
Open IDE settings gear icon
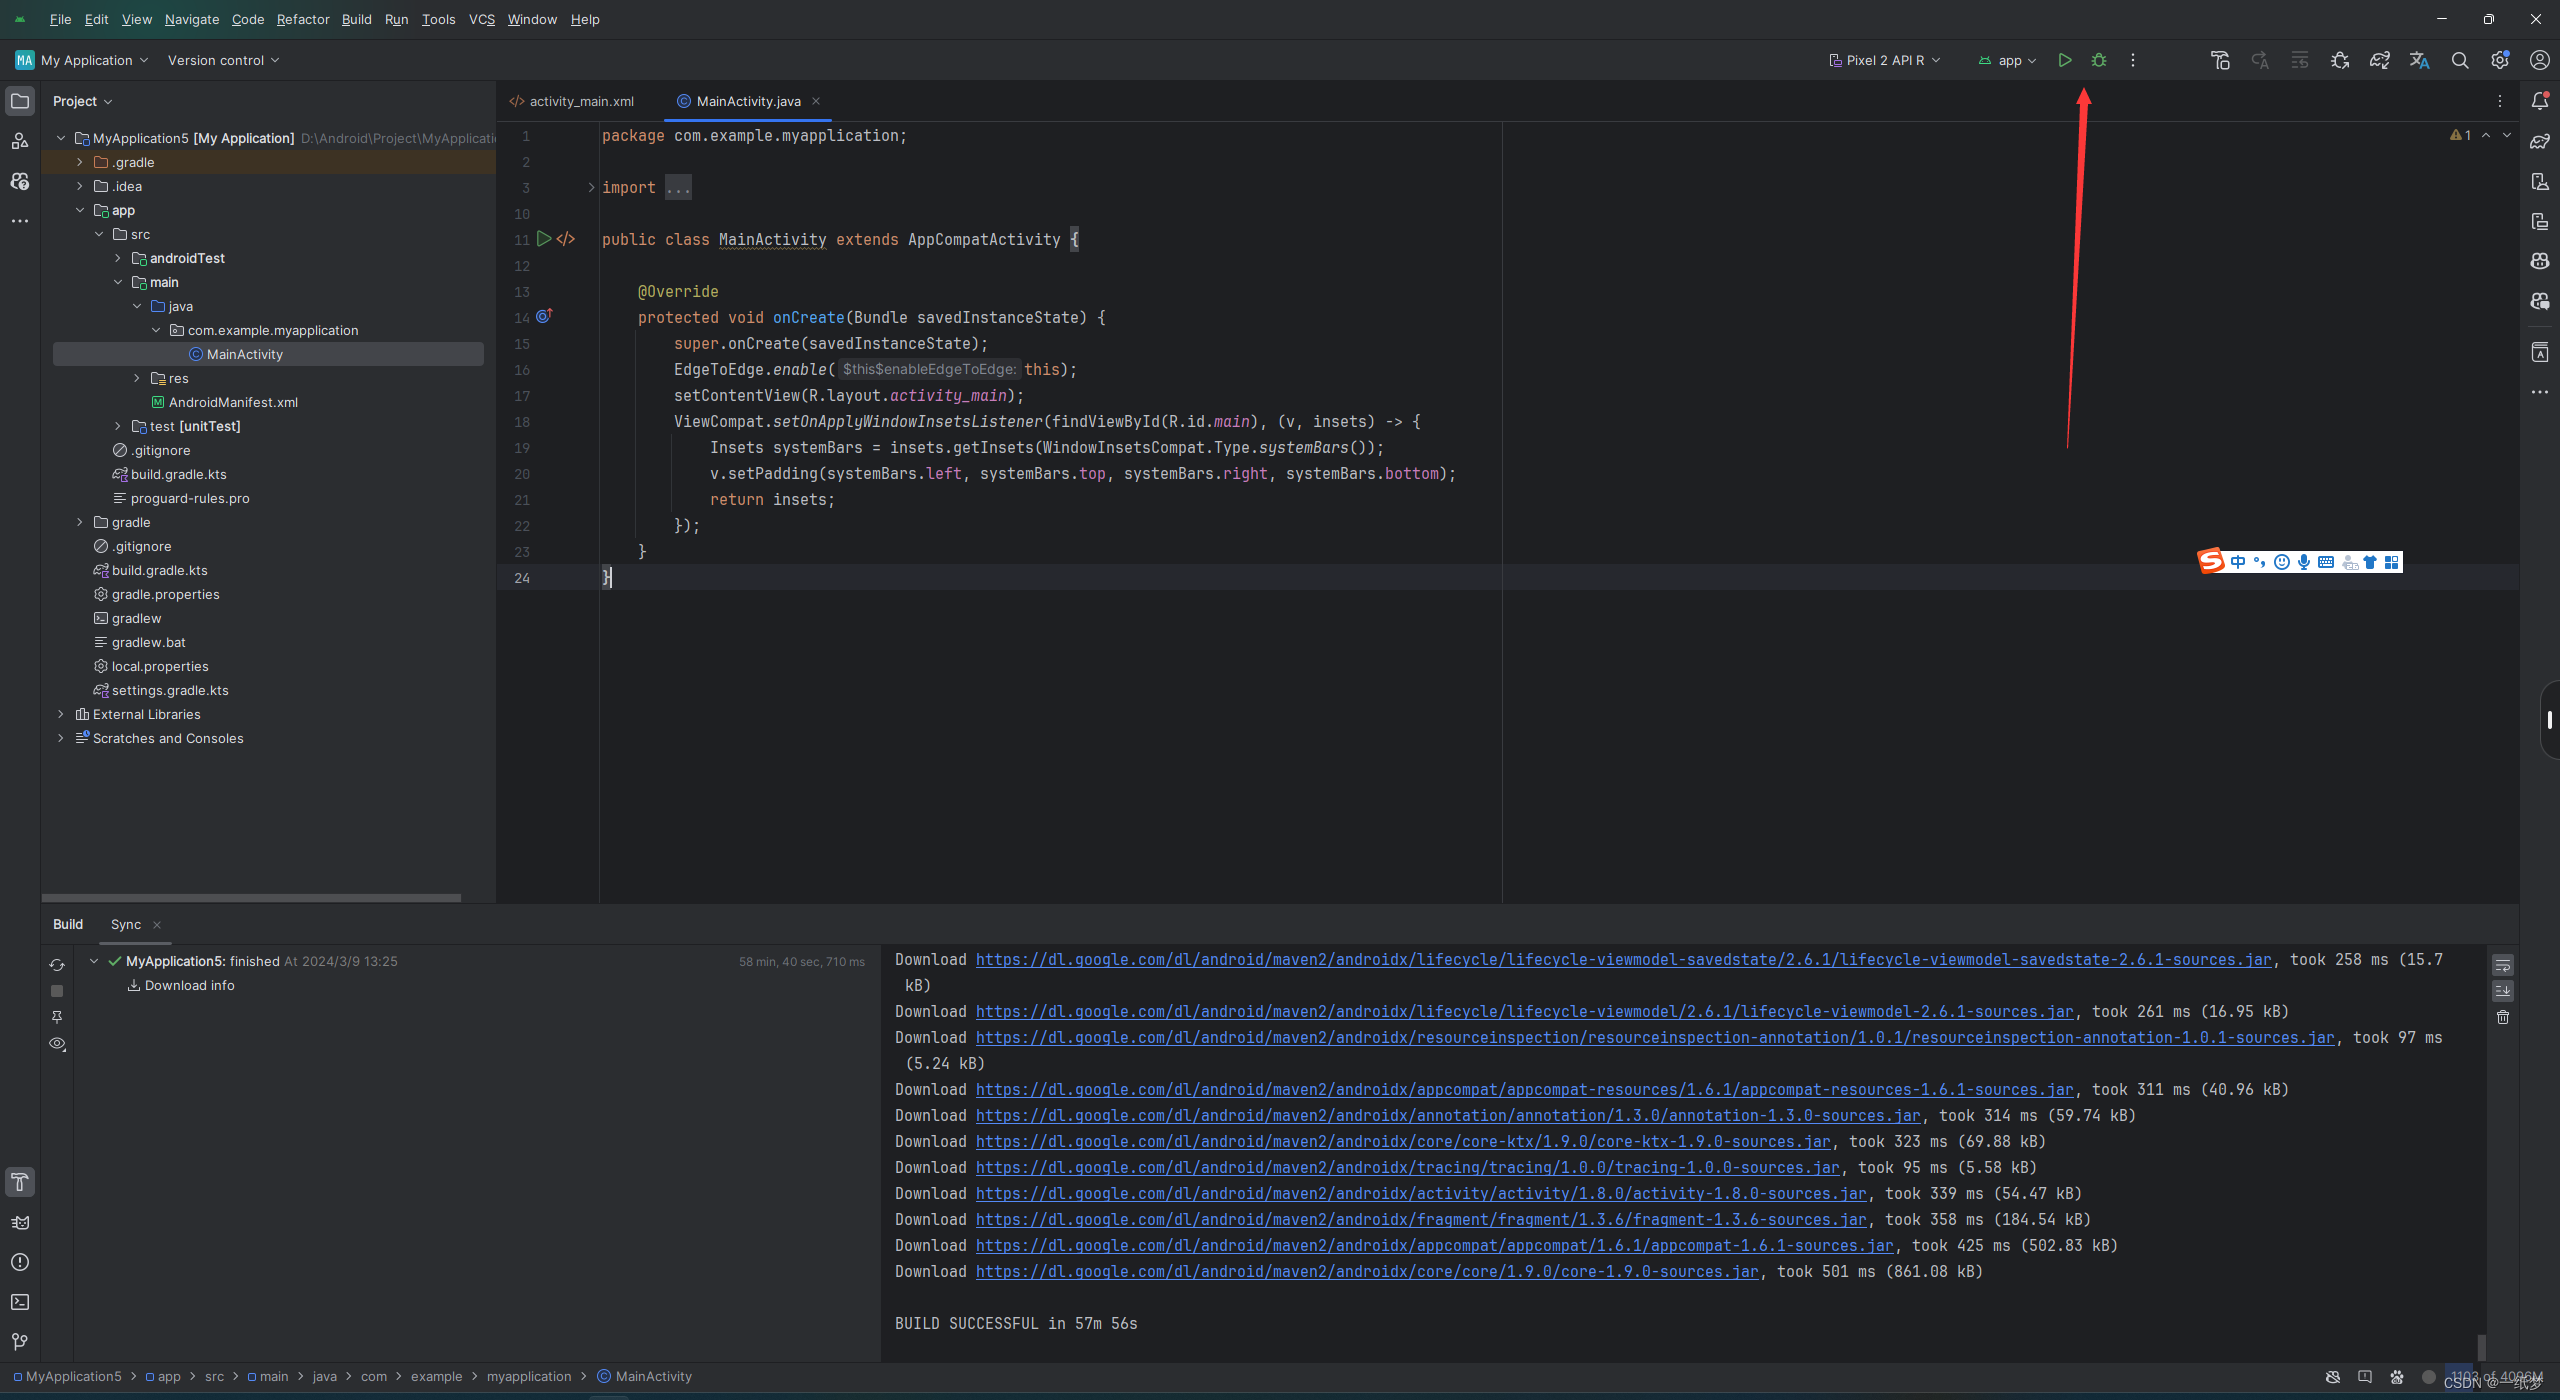coord(2499,60)
